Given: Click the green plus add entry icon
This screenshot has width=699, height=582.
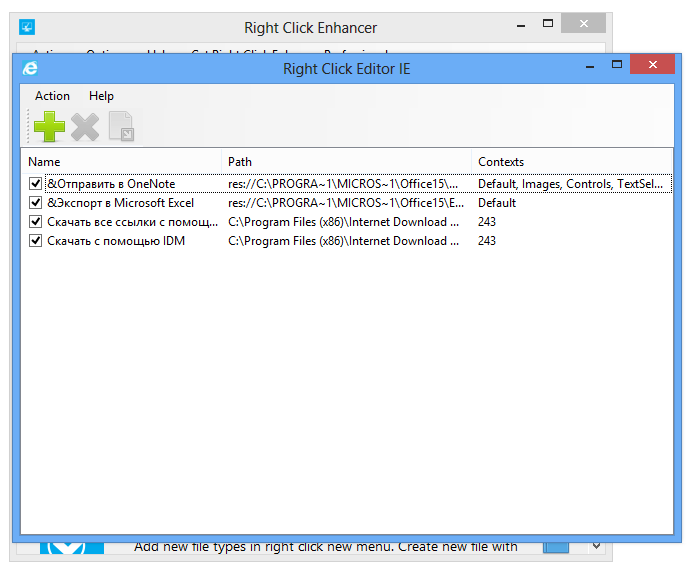Looking at the screenshot, I should click(x=49, y=127).
